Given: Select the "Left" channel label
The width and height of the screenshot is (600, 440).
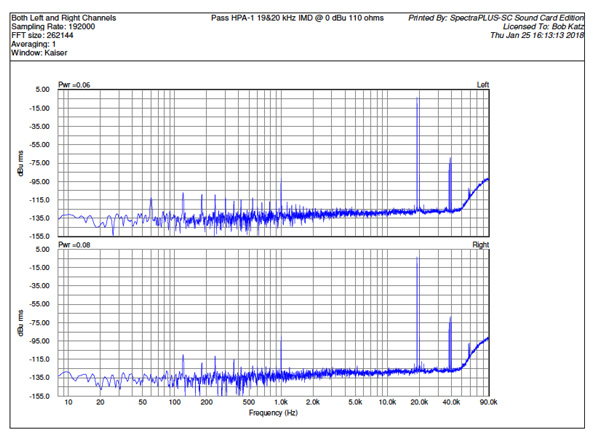Looking at the screenshot, I should pyautogui.click(x=483, y=85).
